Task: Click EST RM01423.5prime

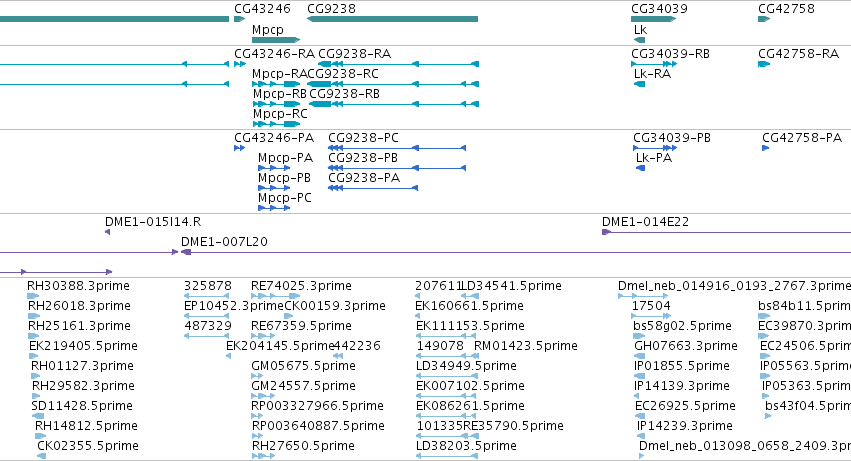Action: [x=525, y=346]
